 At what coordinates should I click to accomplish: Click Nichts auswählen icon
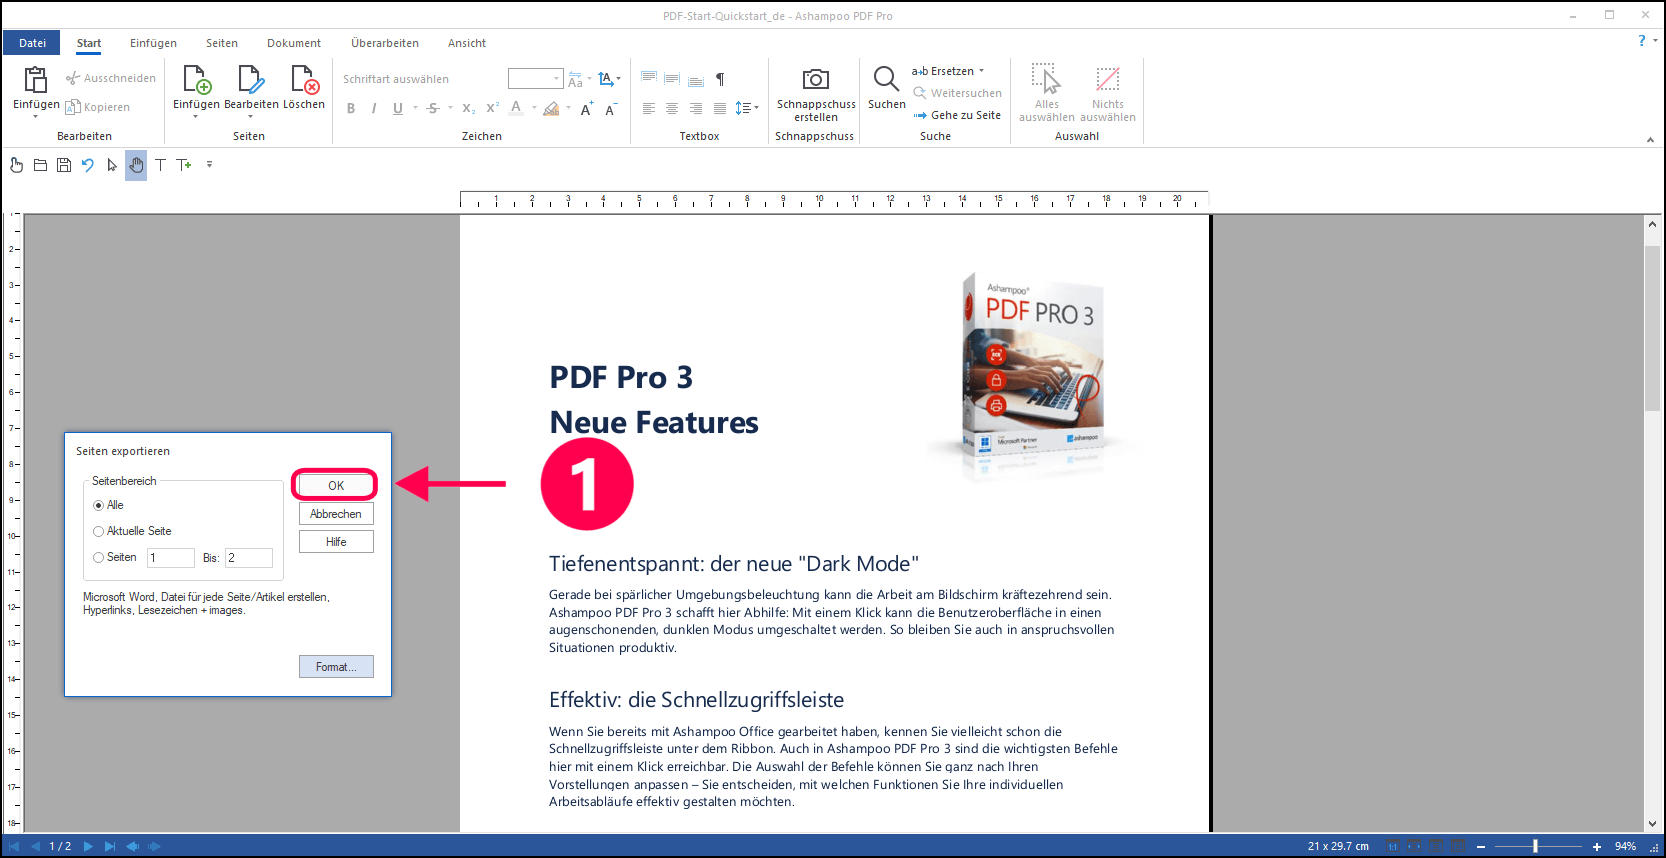1107,79
